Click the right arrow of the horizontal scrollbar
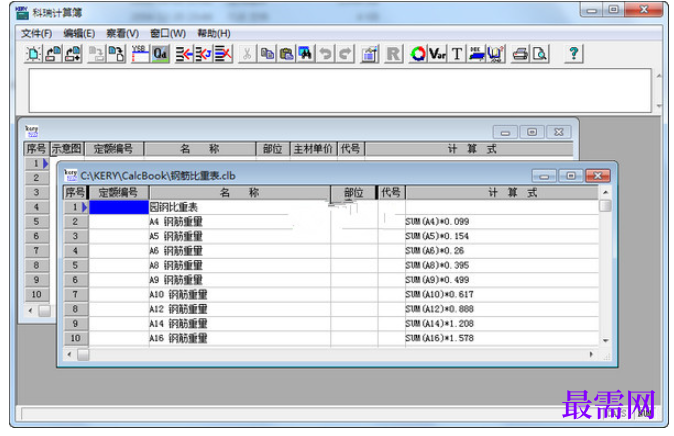This screenshot has width=674, height=436. coord(591,354)
